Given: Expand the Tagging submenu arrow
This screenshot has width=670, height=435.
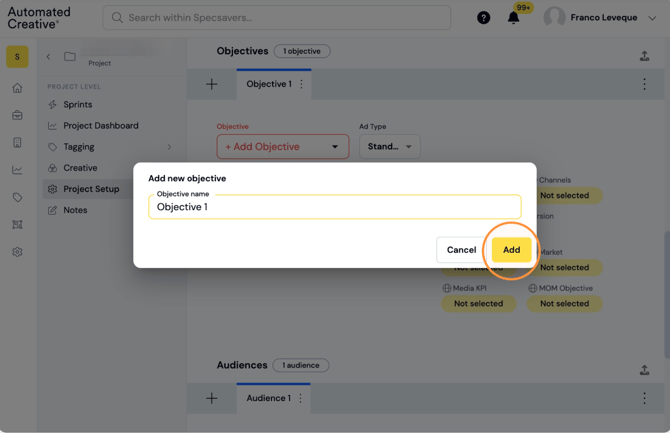Looking at the screenshot, I should point(169,147).
